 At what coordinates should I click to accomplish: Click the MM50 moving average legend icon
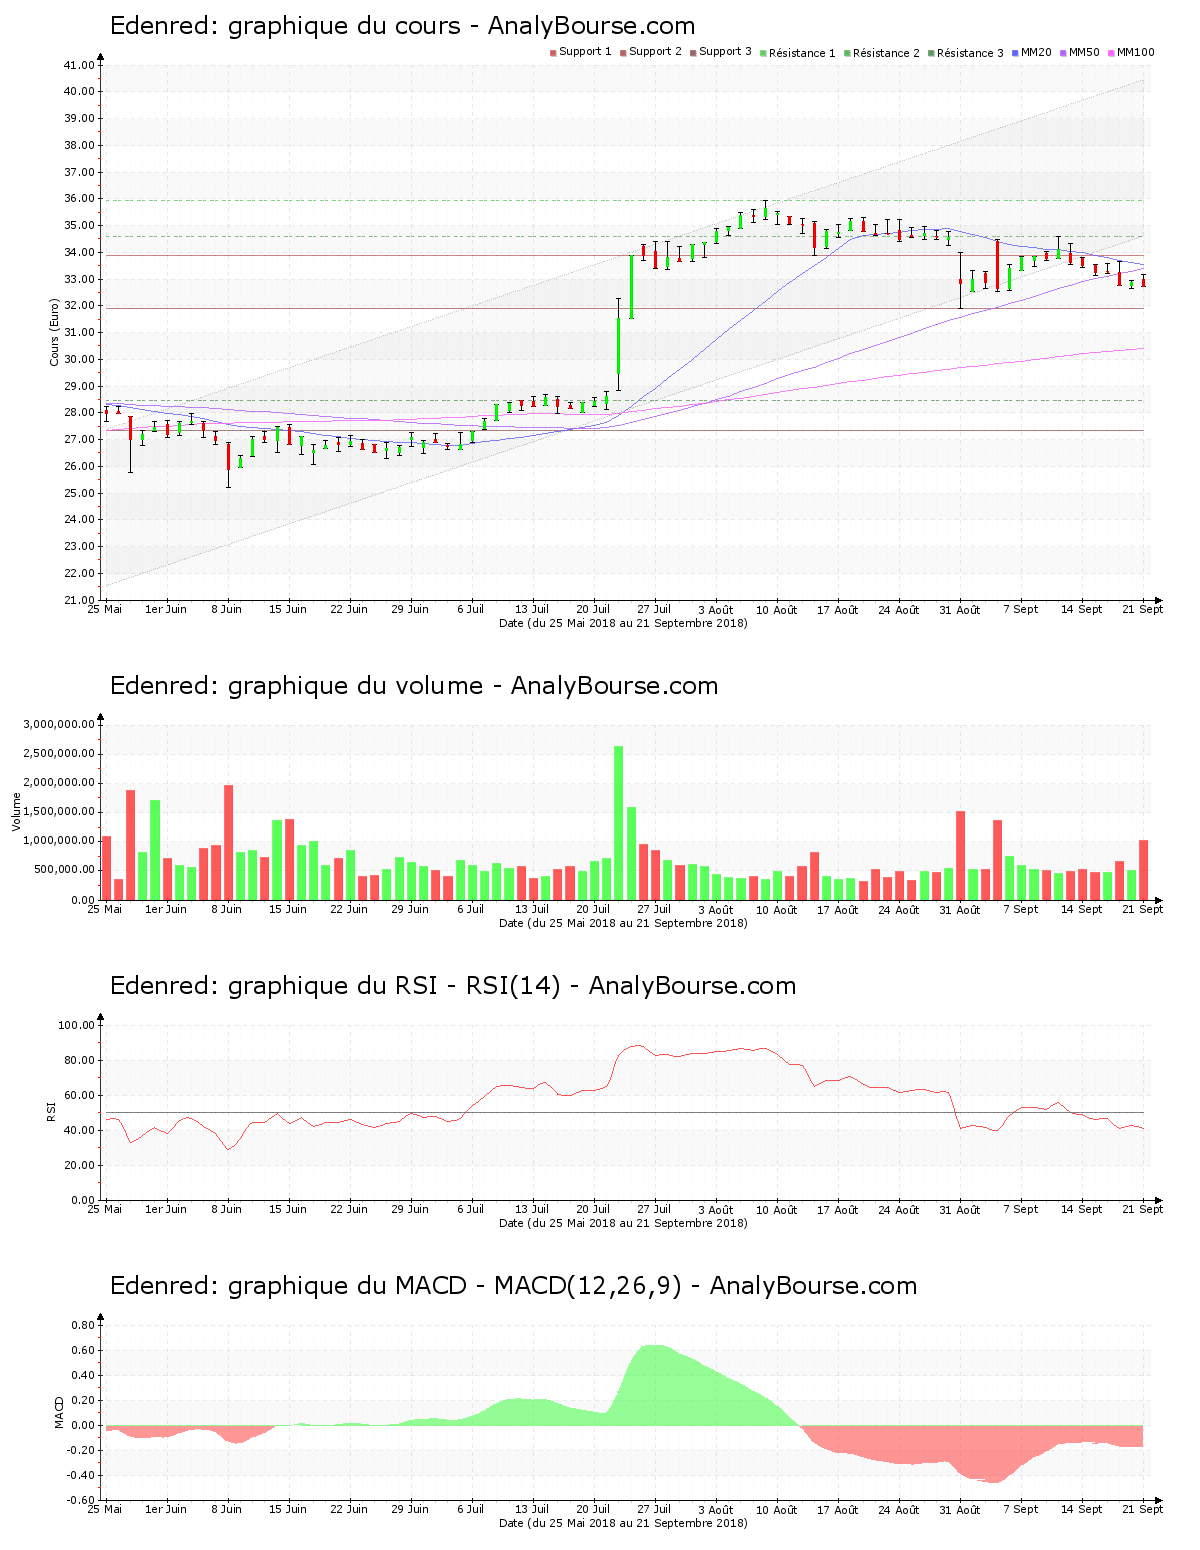pos(1064,52)
